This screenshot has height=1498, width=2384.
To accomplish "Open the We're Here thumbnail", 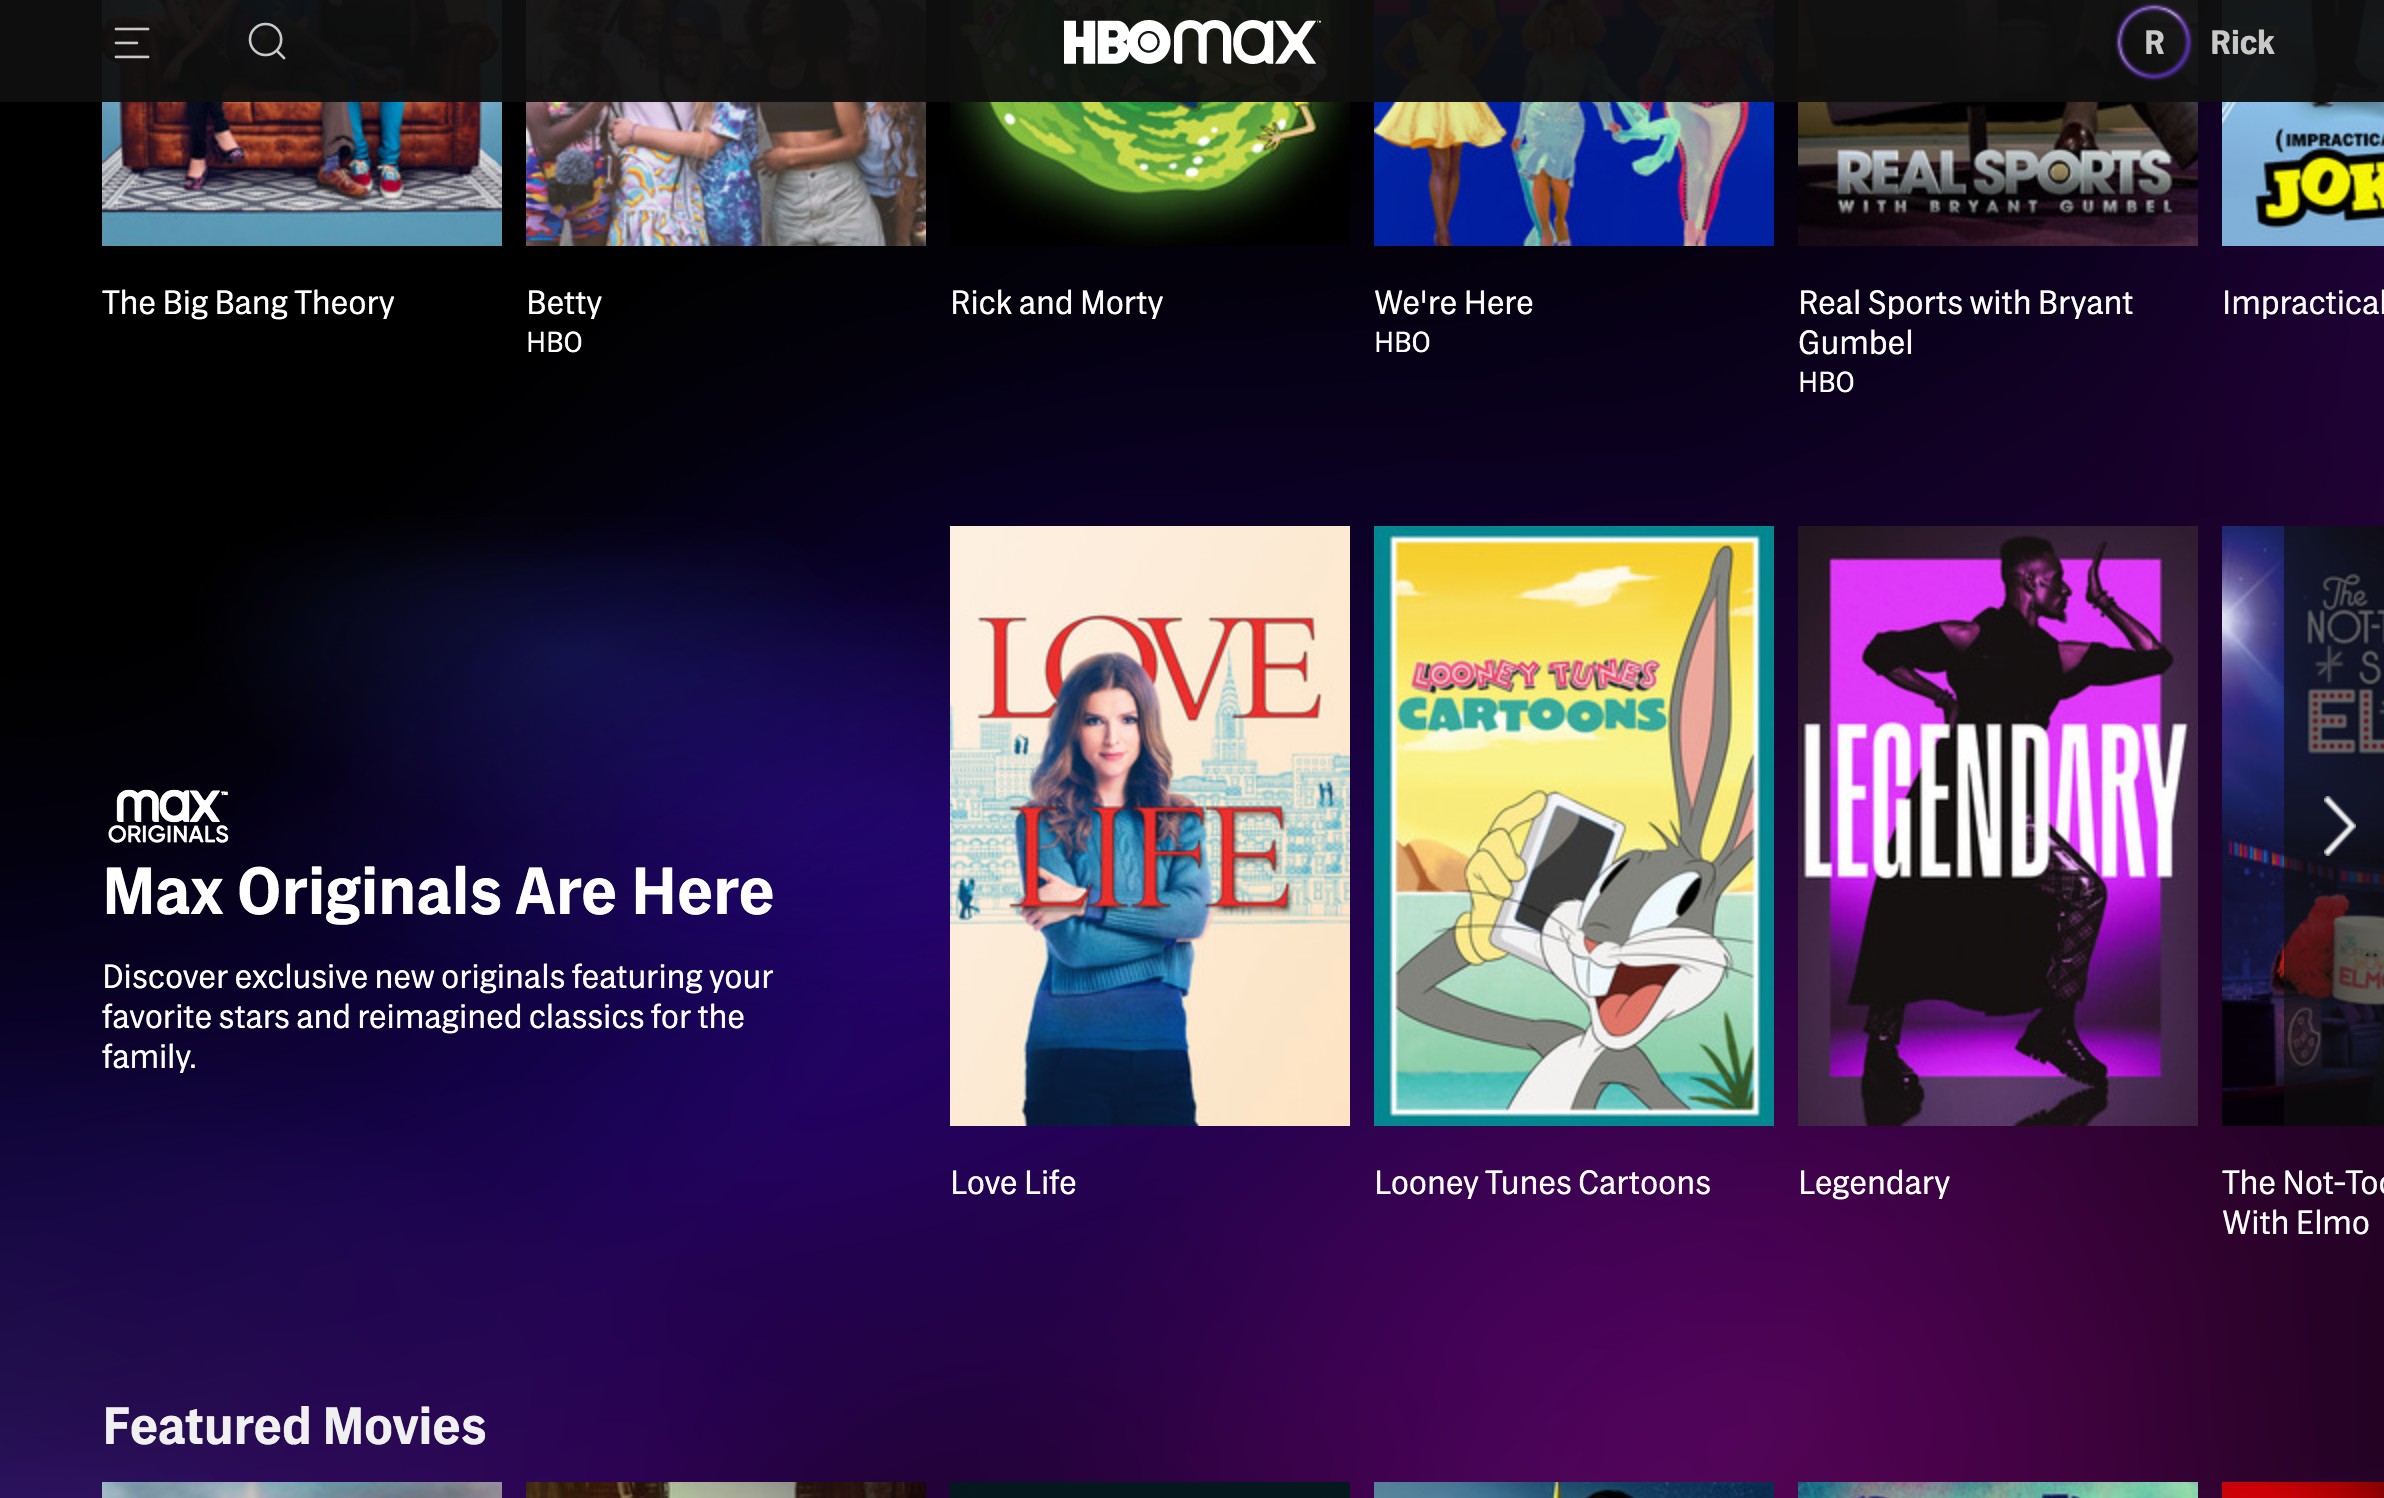I will coord(1574,172).
